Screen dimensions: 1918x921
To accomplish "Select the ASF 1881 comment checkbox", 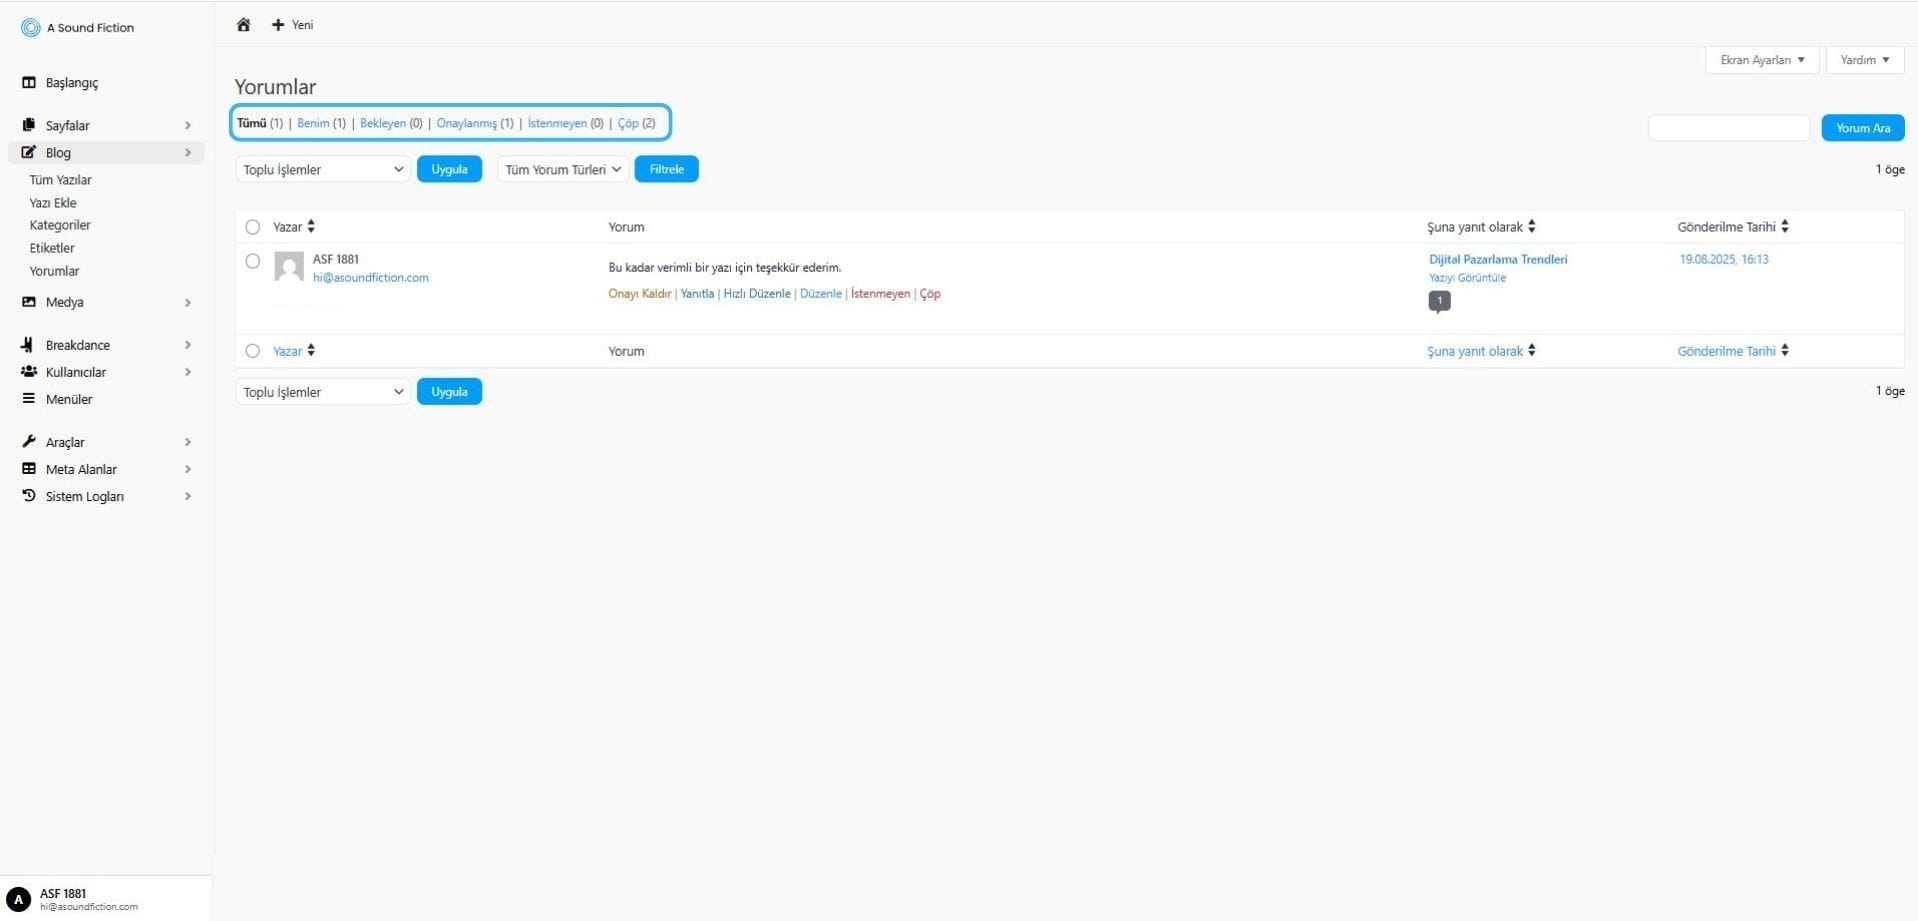I will pyautogui.click(x=253, y=261).
